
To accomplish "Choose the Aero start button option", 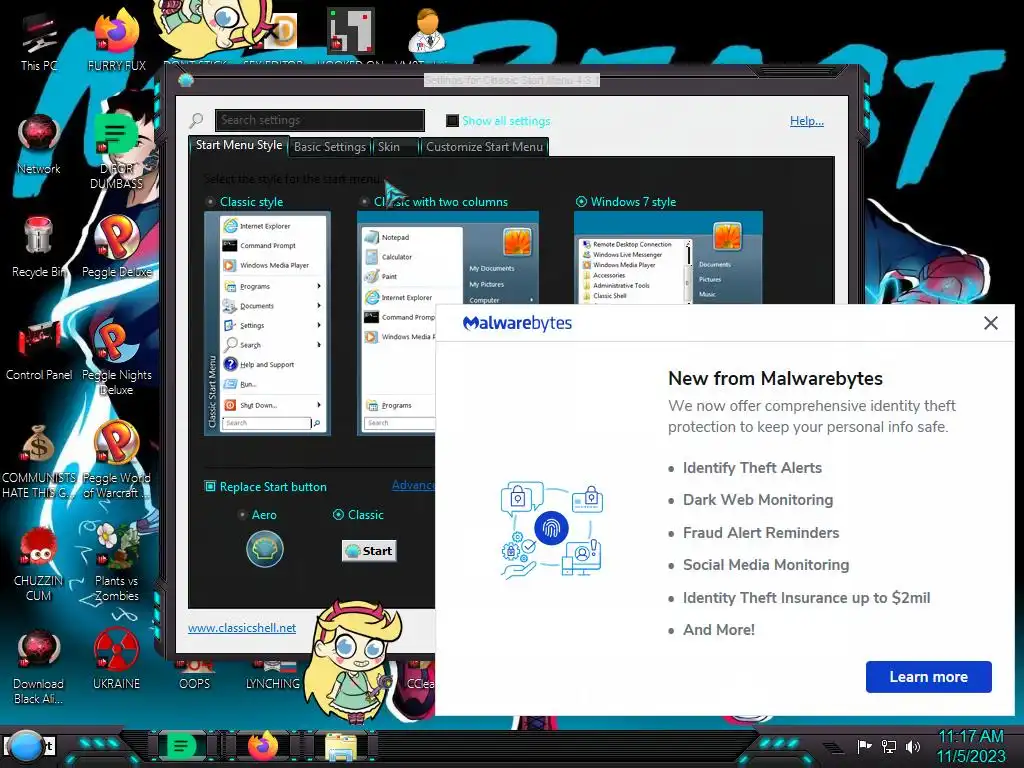I will [242, 515].
